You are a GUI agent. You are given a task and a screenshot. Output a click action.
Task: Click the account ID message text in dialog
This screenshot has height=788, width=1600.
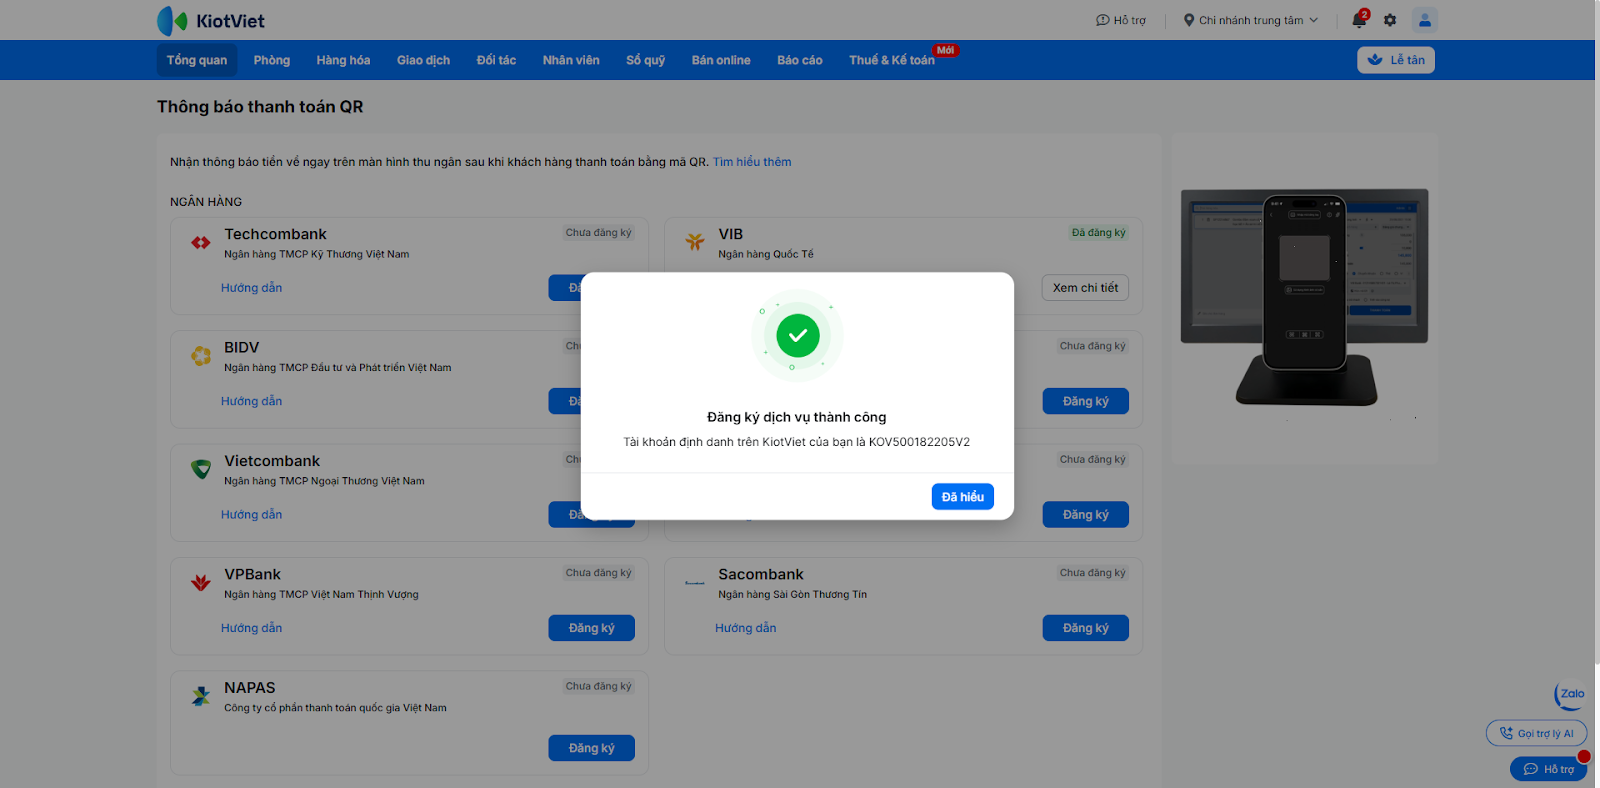[797, 442]
